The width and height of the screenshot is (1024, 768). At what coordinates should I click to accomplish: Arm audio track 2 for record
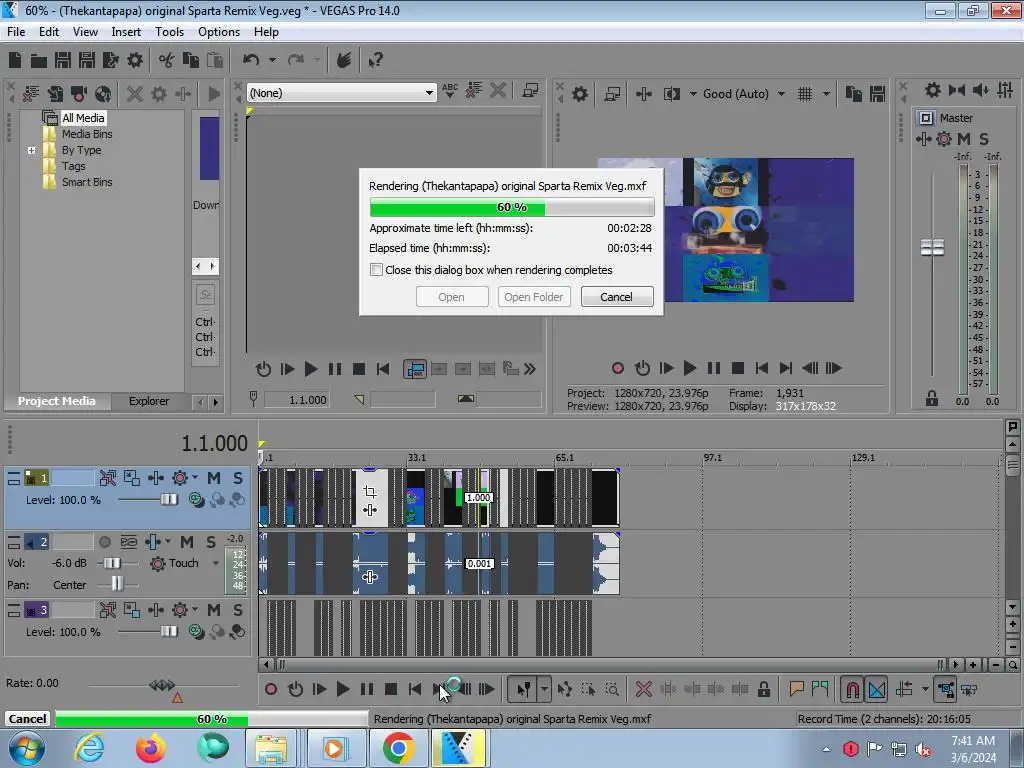coord(104,542)
